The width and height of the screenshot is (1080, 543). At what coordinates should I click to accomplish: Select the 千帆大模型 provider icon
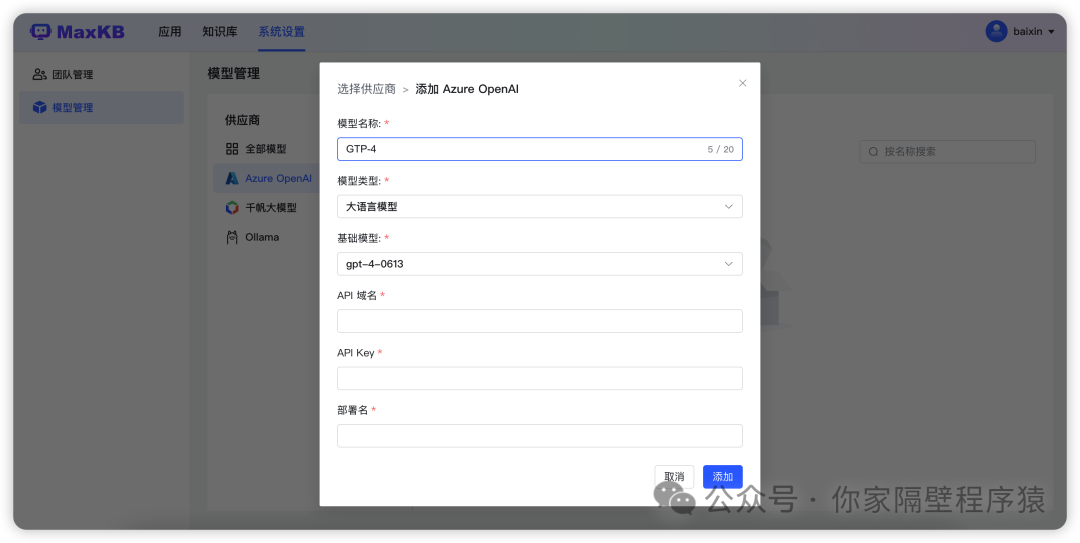[232, 208]
